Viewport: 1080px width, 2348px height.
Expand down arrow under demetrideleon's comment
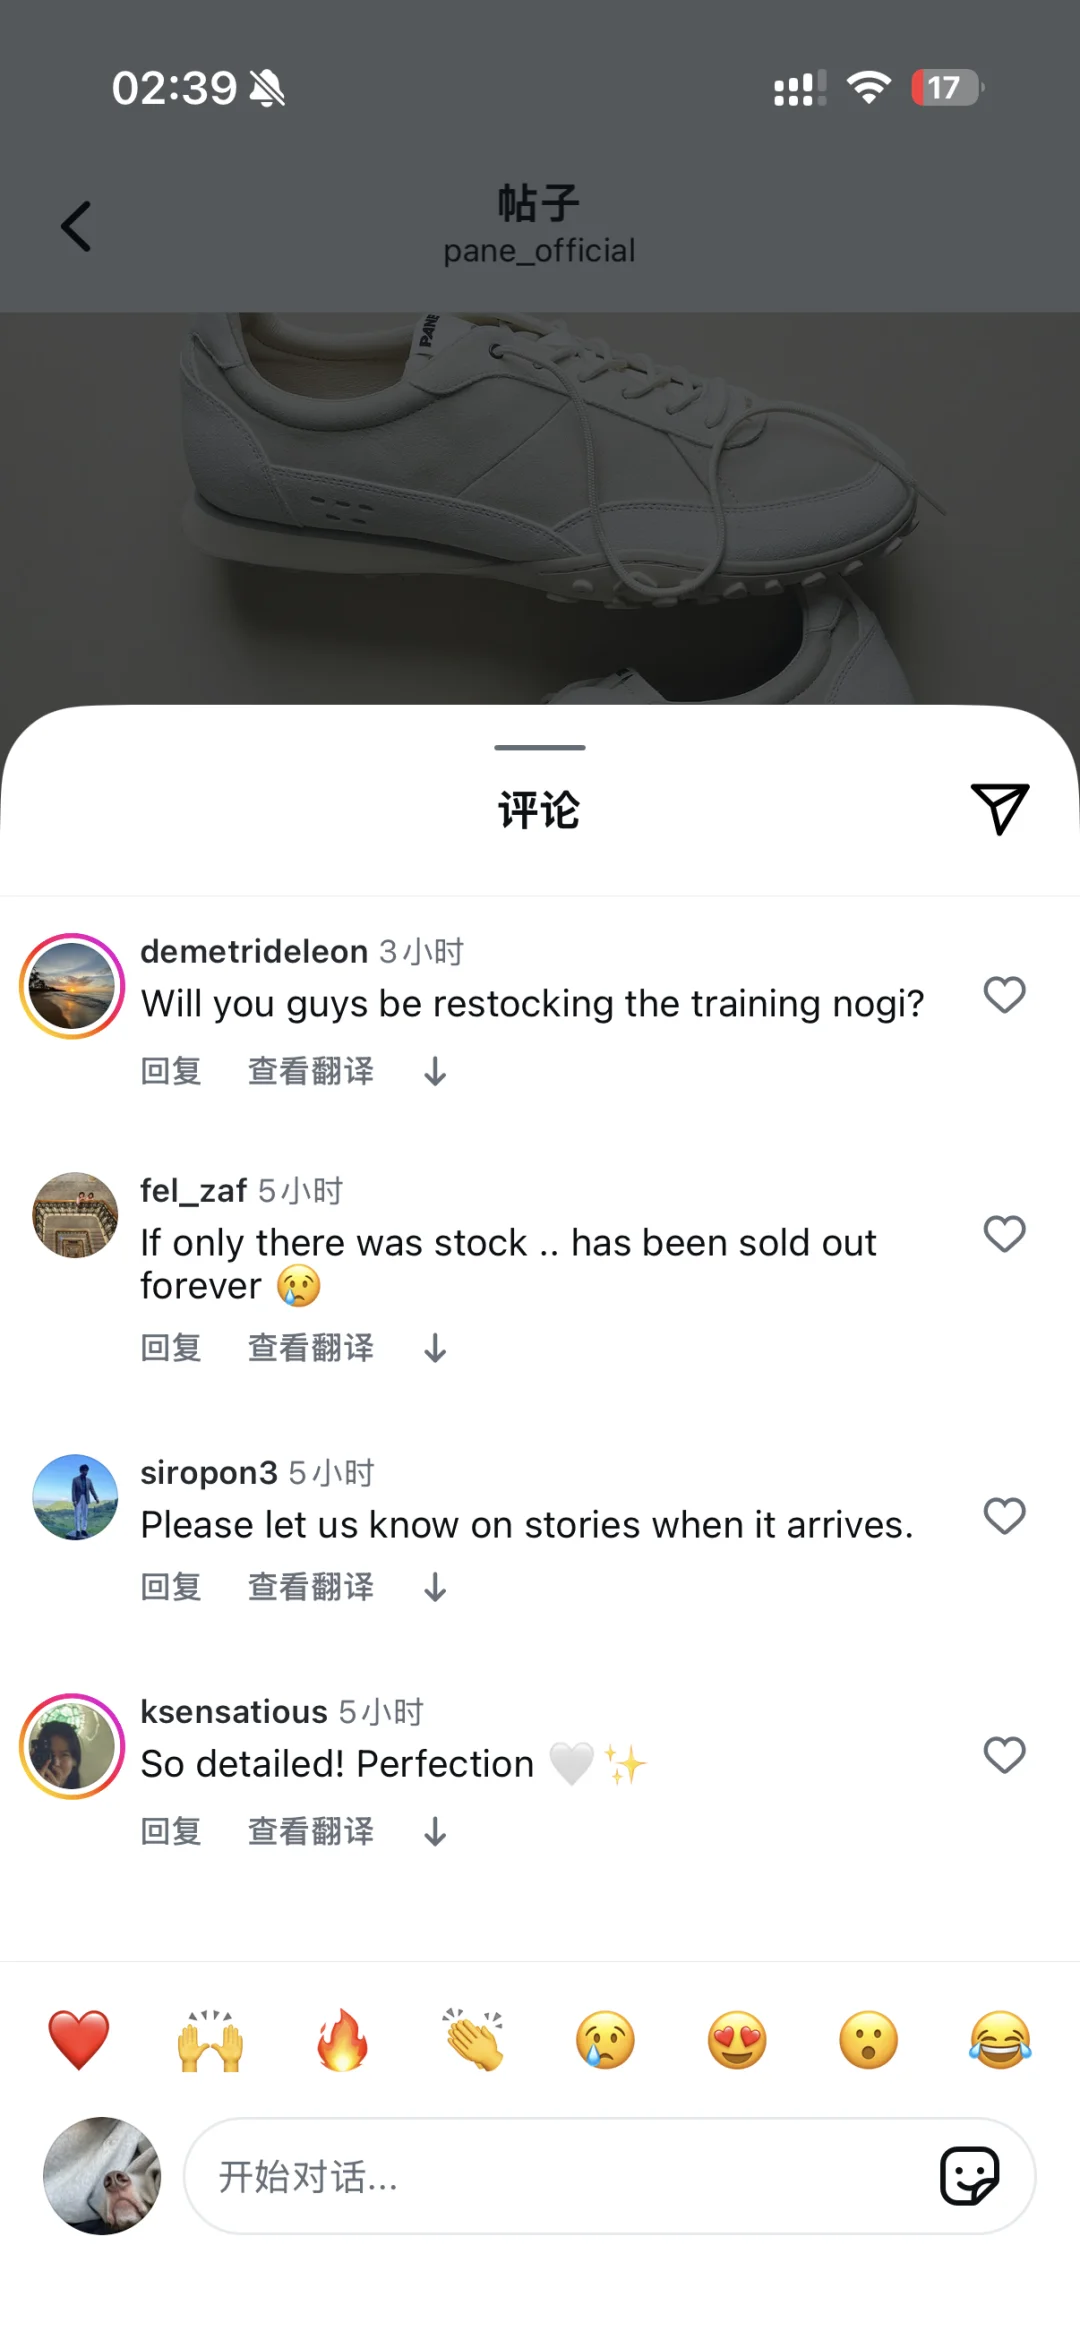pos(435,1072)
